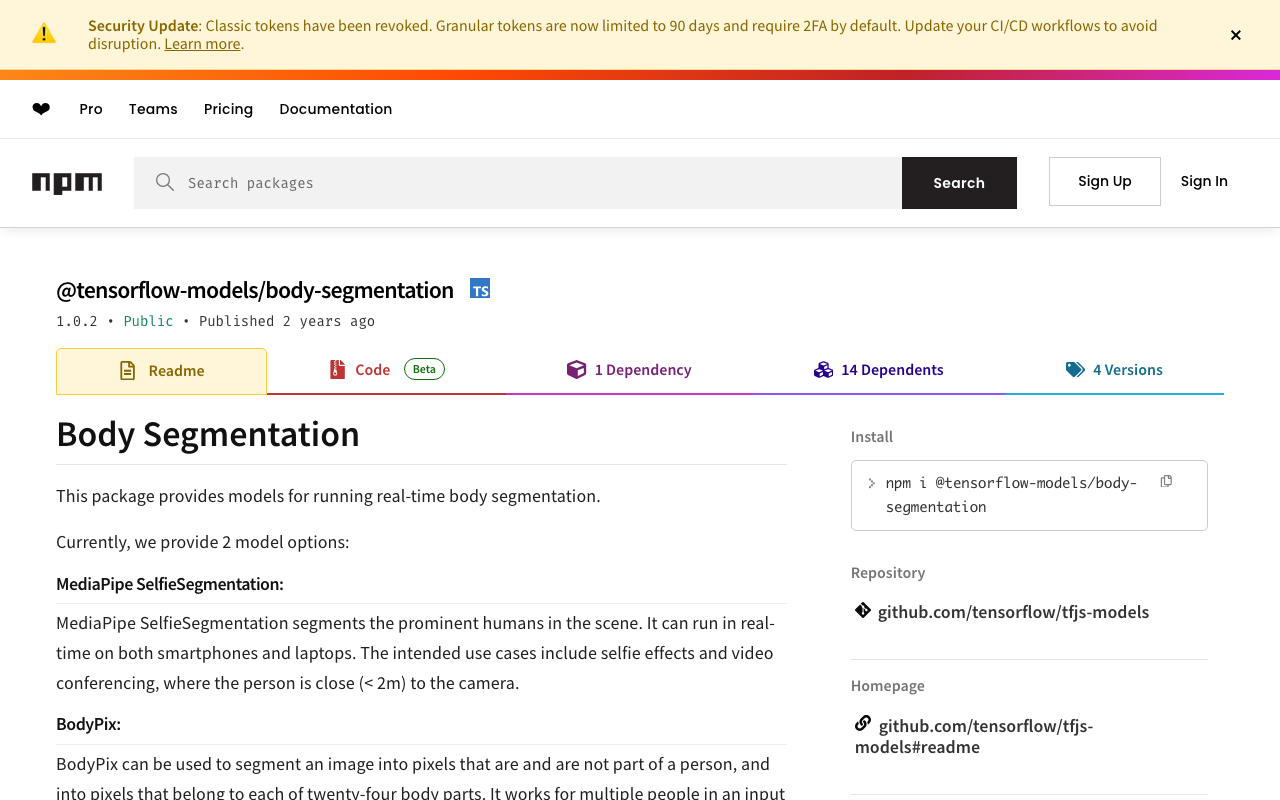
Task: Show the 4 Versions tab
Action: coord(1114,370)
